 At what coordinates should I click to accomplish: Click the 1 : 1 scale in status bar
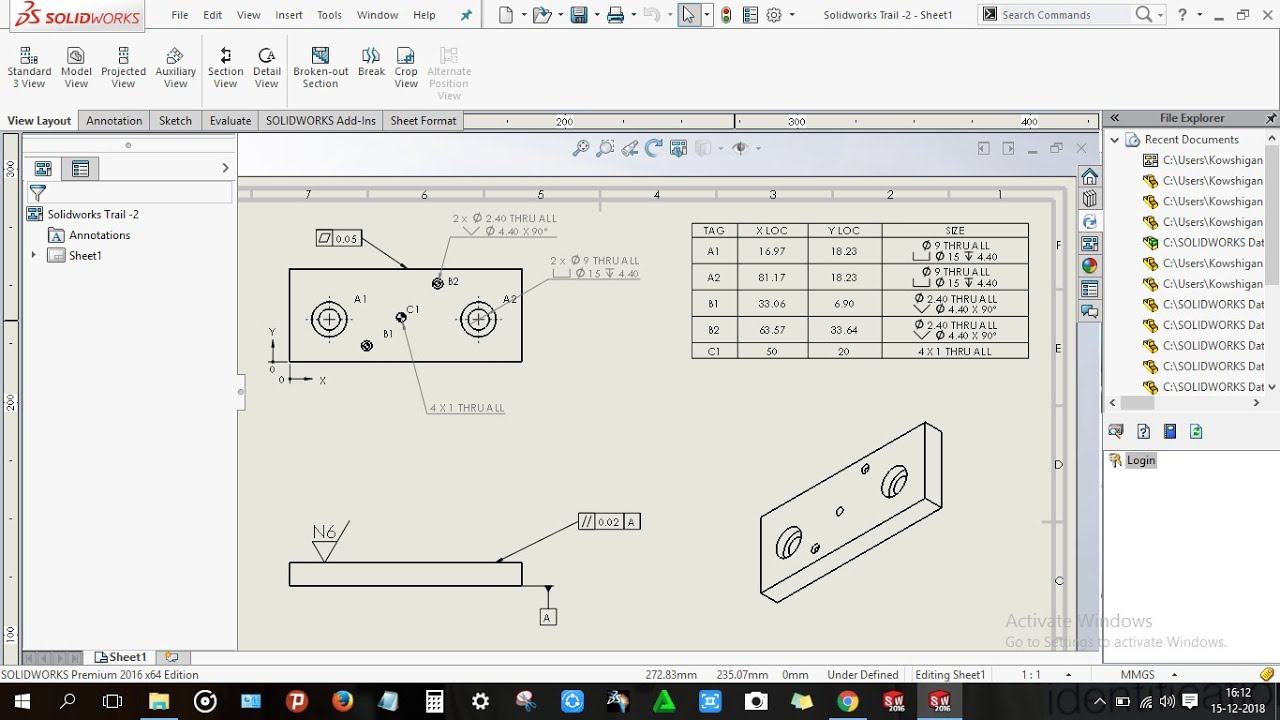click(x=1031, y=675)
